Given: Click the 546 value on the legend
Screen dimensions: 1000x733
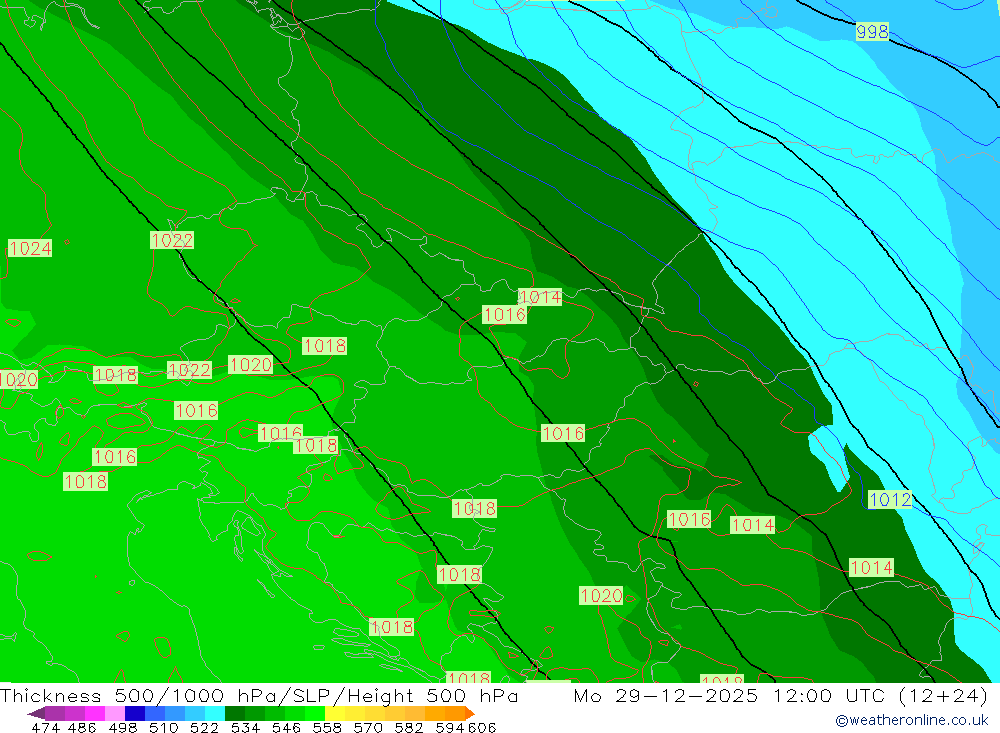Looking at the screenshot, I should click(286, 727).
